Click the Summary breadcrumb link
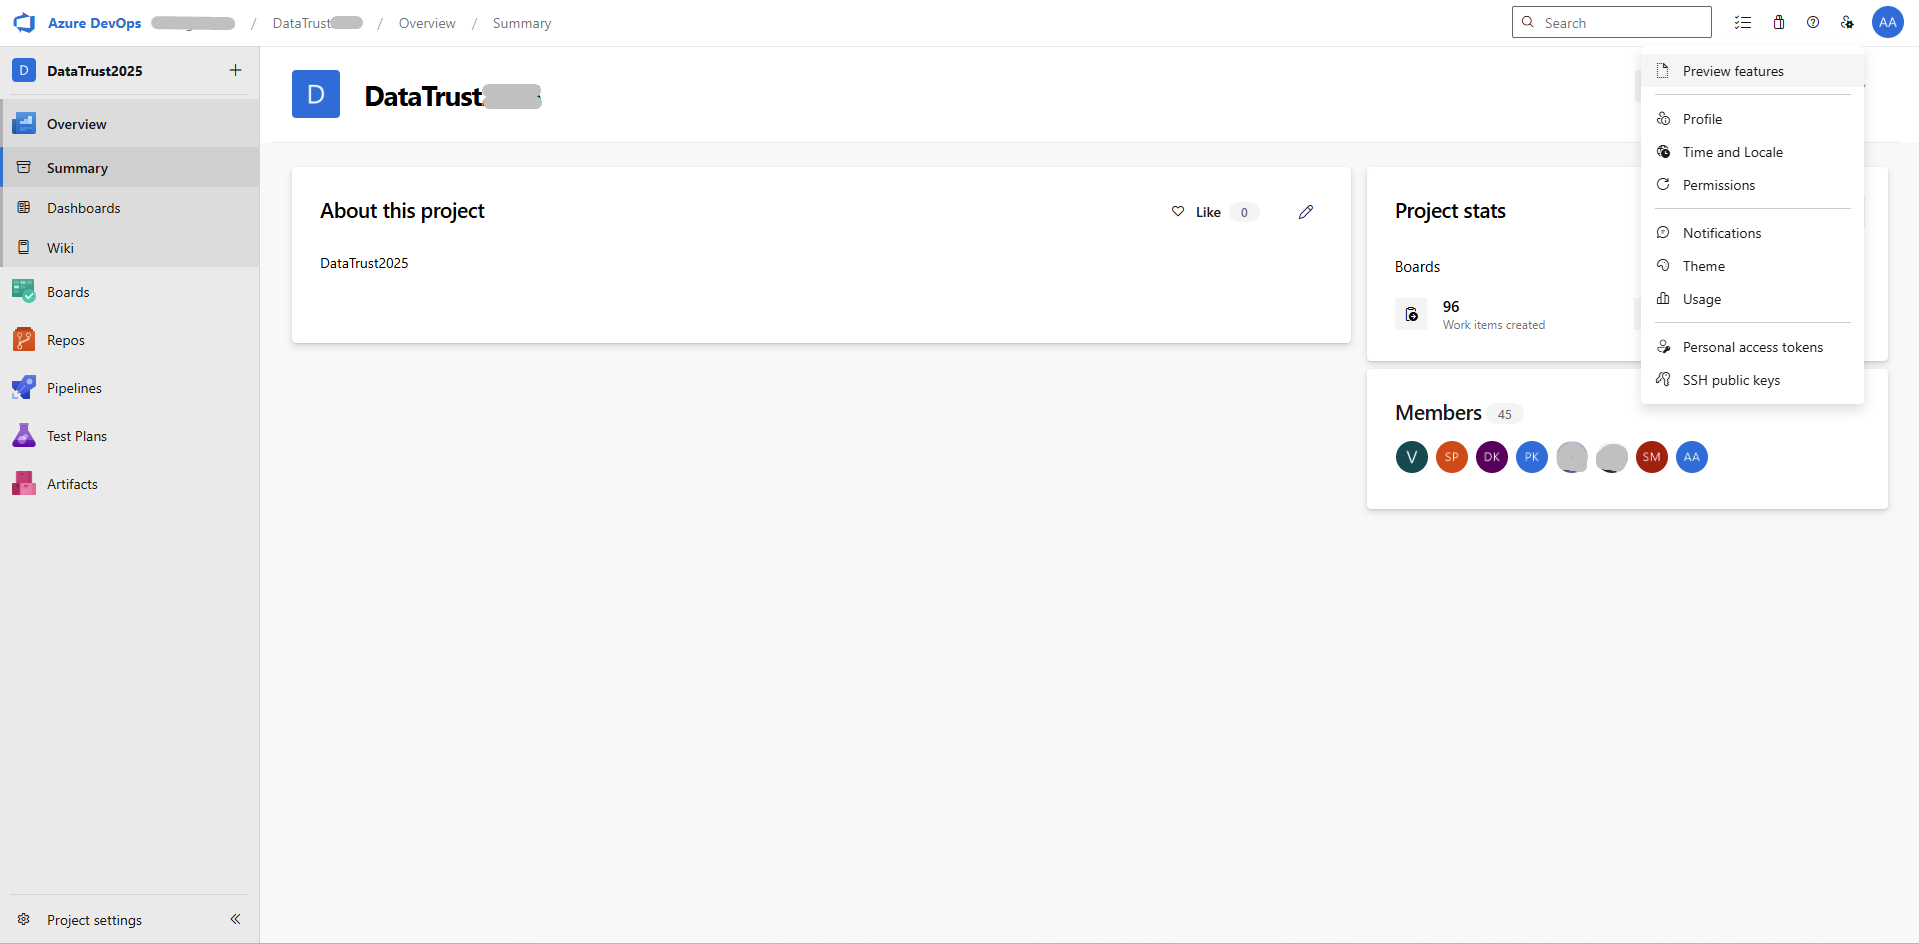This screenshot has width=1919, height=944. point(522,23)
